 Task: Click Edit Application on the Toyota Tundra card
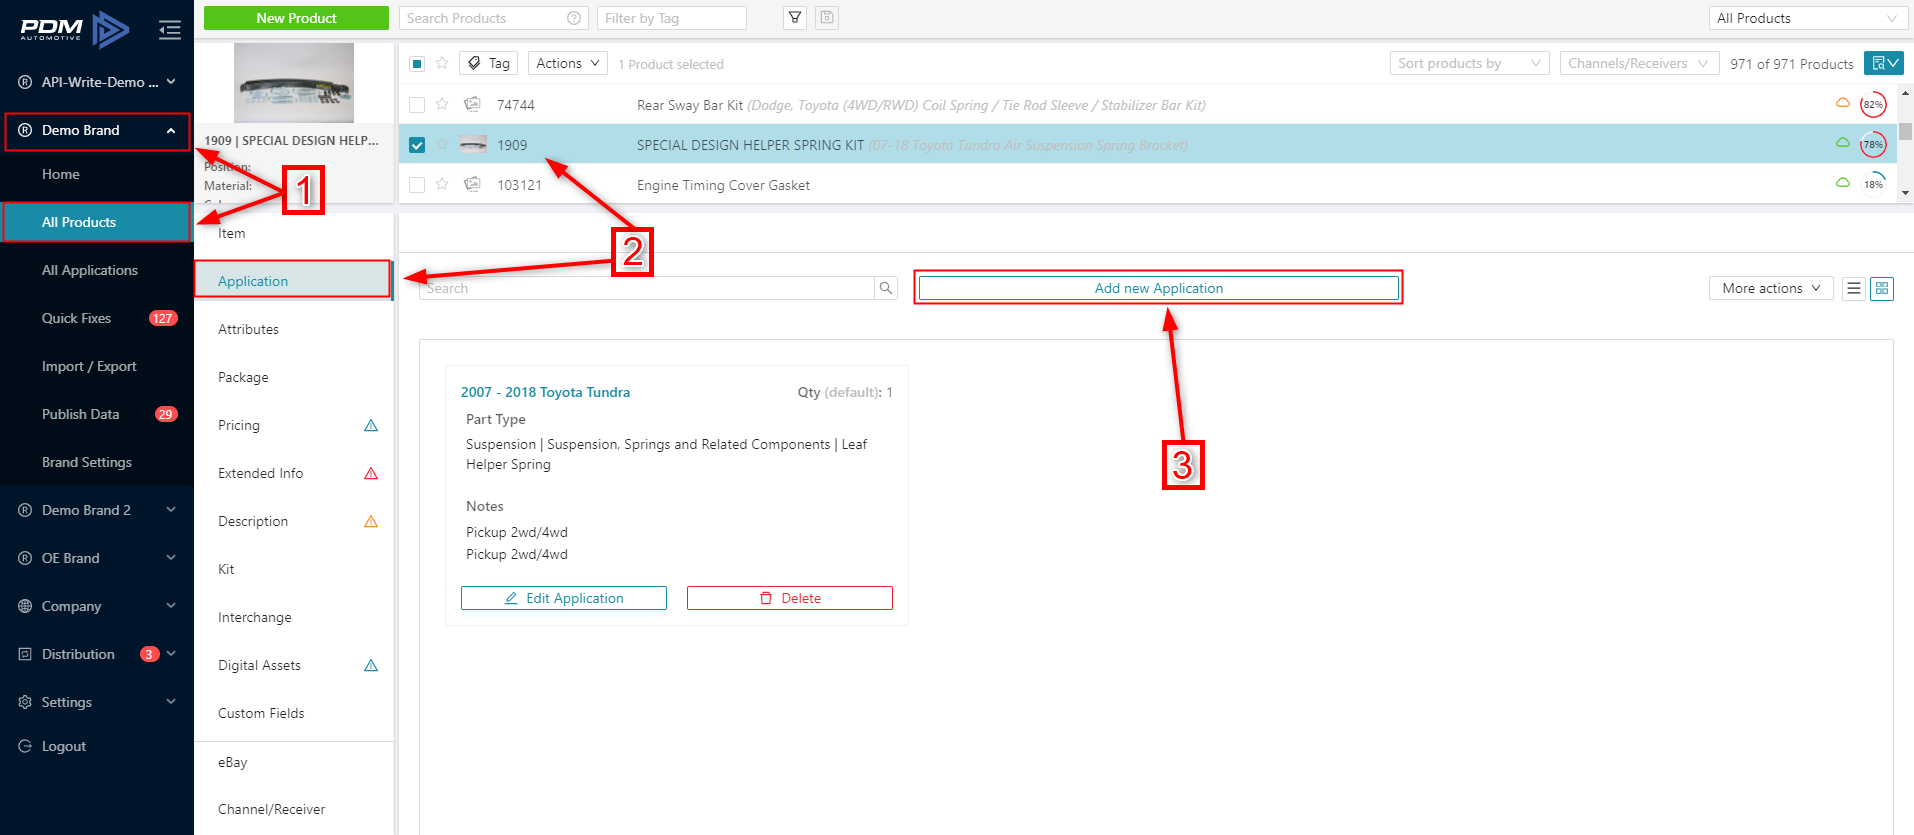[564, 598]
